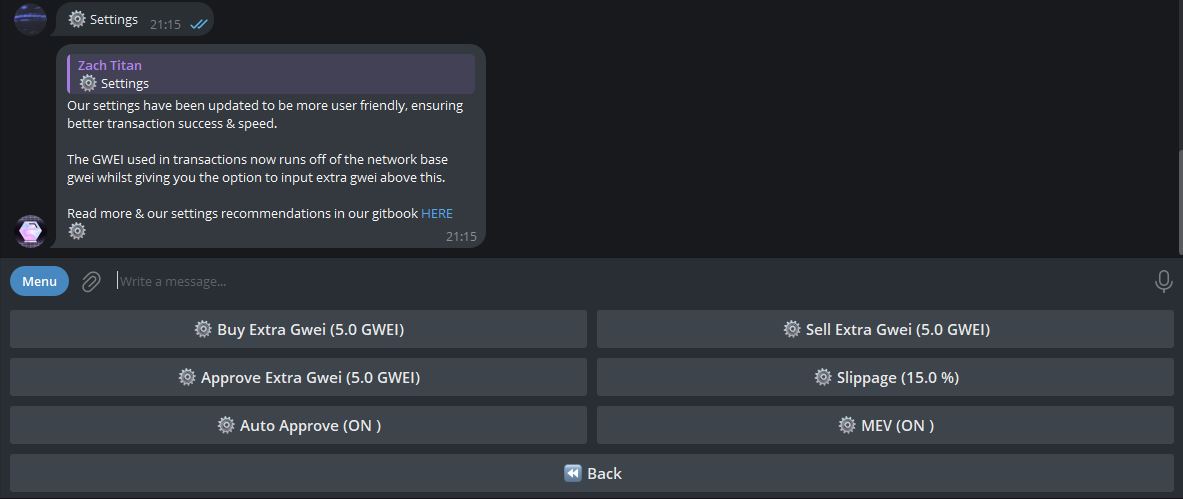This screenshot has width=1183, height=499.
Task: Click the gear emoji below gitbook line
Action: [x=77, y=231]
